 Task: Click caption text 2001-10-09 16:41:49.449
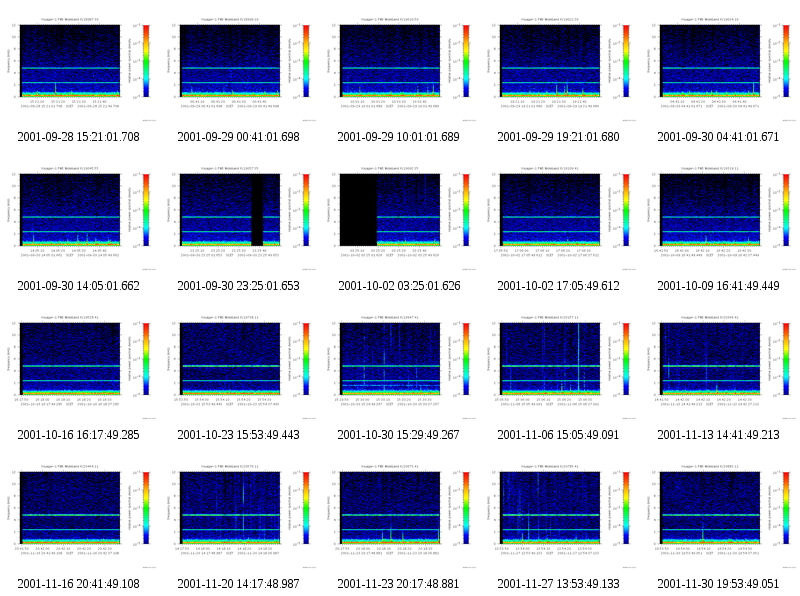[x=718, y=286]
